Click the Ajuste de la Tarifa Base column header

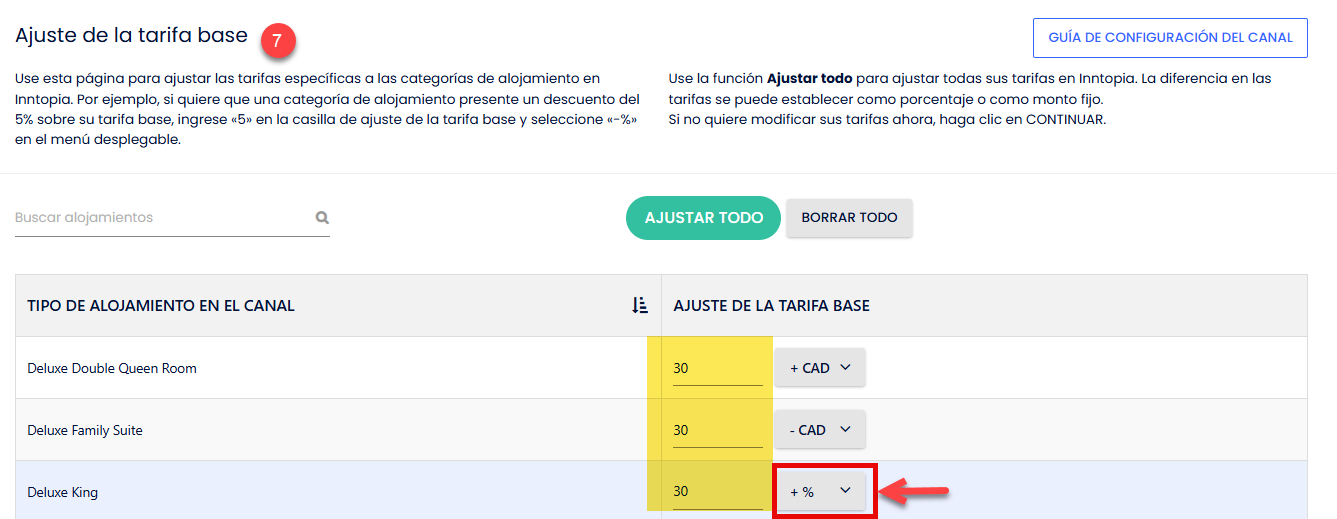coord(771,306)
